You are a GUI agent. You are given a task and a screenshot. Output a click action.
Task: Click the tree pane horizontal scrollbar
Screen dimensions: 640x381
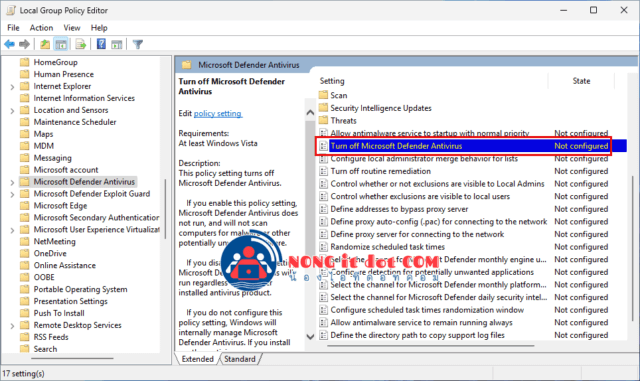click(x=72, y=359)
